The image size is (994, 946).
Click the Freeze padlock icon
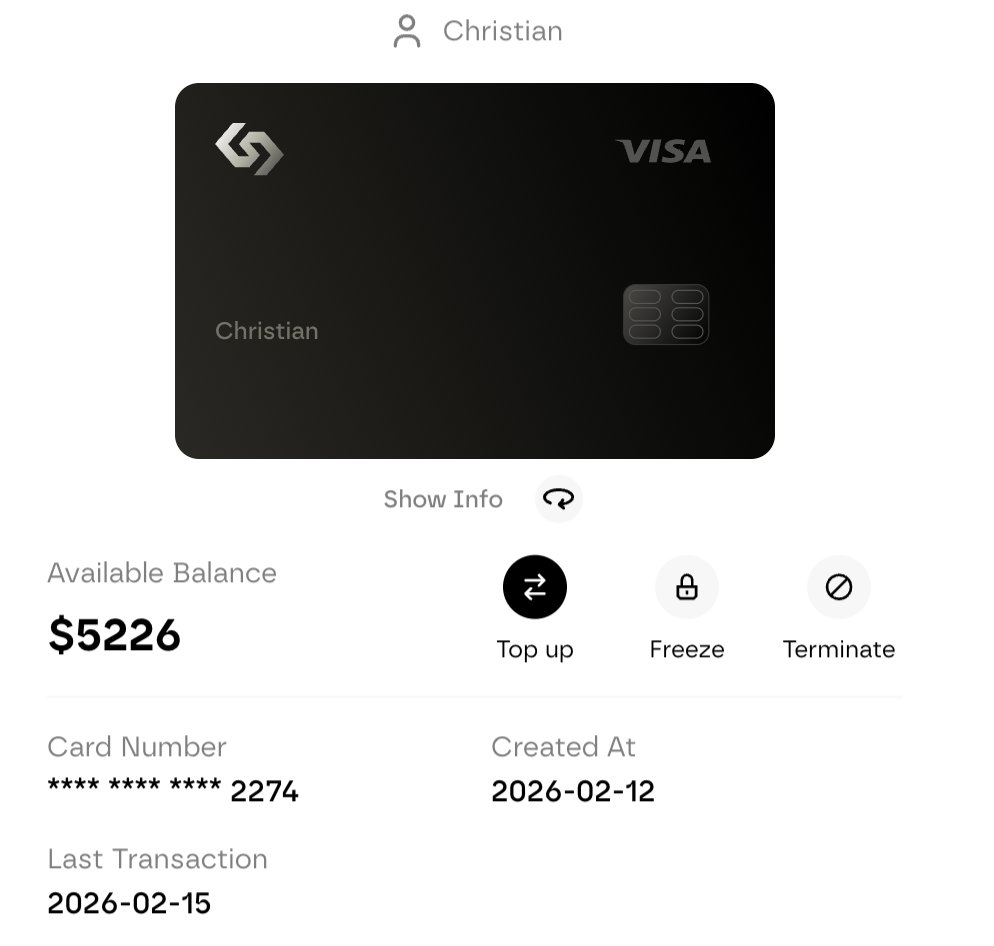[686, 587]
